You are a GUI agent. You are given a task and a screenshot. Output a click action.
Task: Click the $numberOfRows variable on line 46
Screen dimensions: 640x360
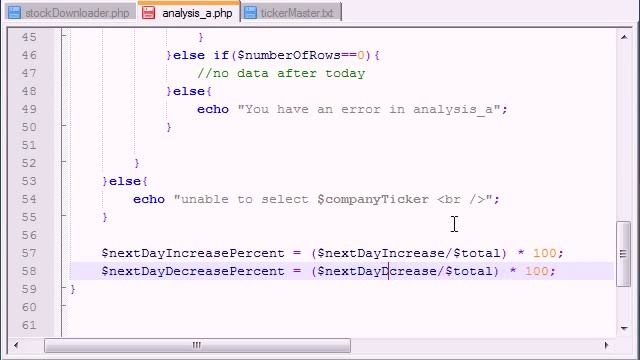[x=289, y=55]
